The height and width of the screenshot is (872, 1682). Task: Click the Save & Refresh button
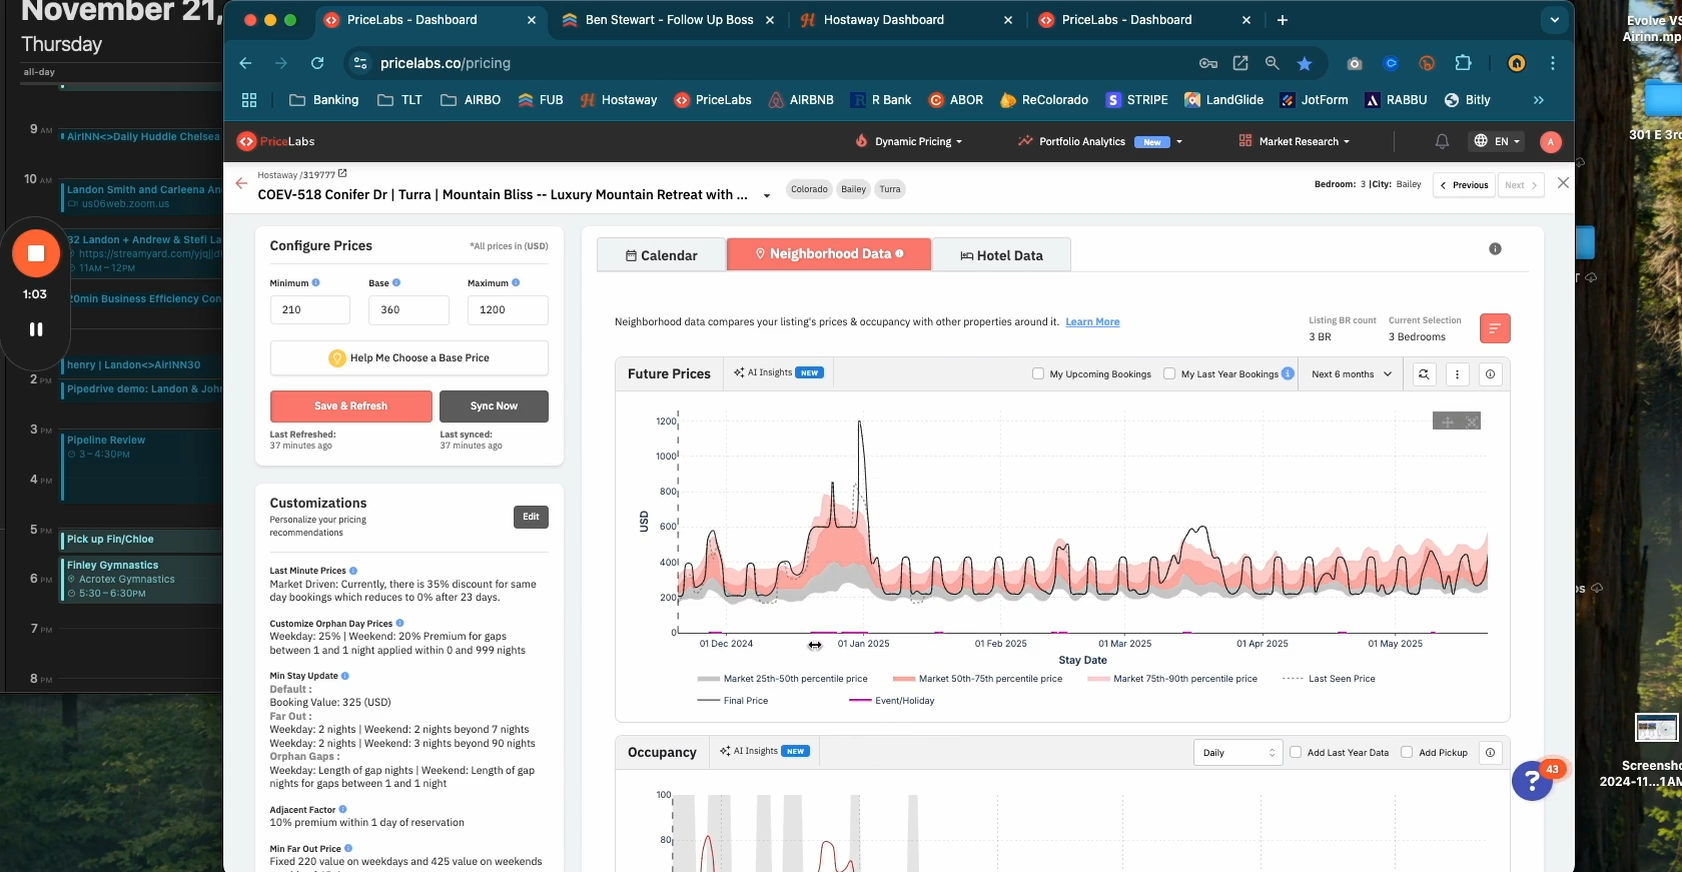tap(351, 406)
